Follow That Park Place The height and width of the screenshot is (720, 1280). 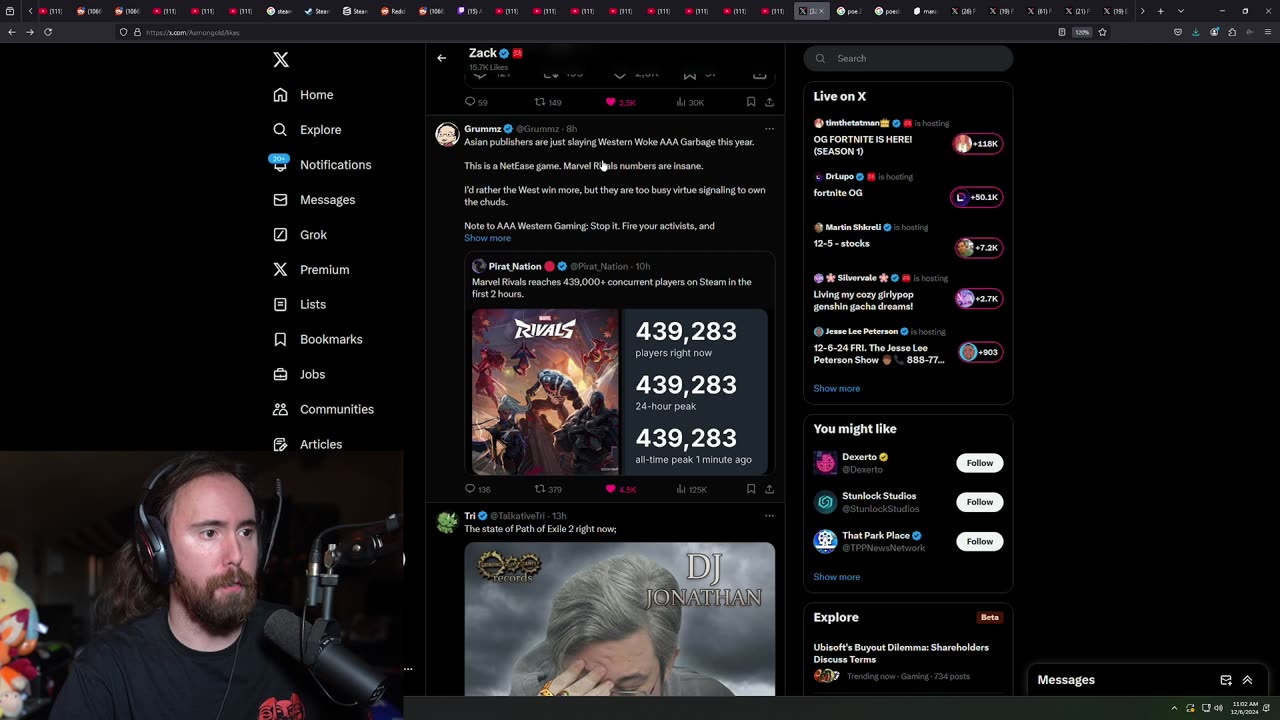point(979,541)
